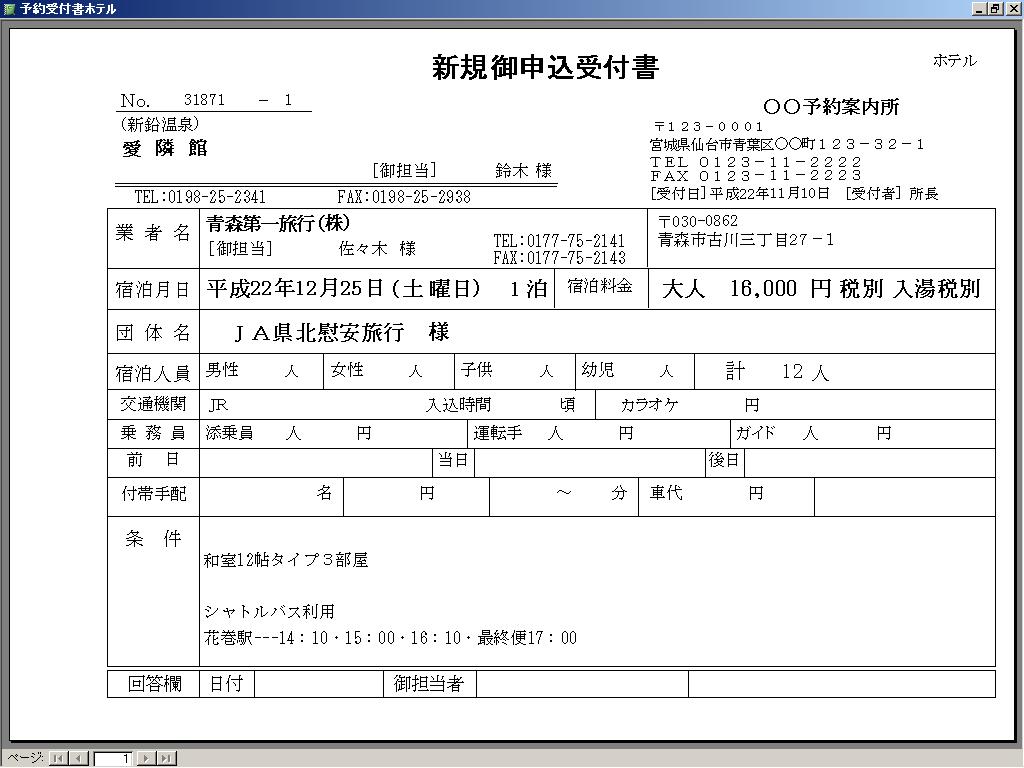Click the agency contact 佐々木 様

pos(377,249)
